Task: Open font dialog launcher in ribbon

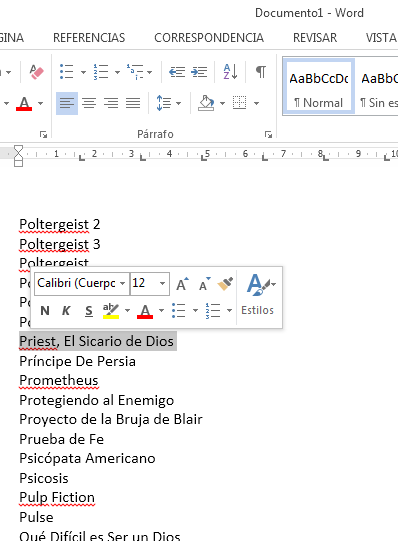Action: 44,134
